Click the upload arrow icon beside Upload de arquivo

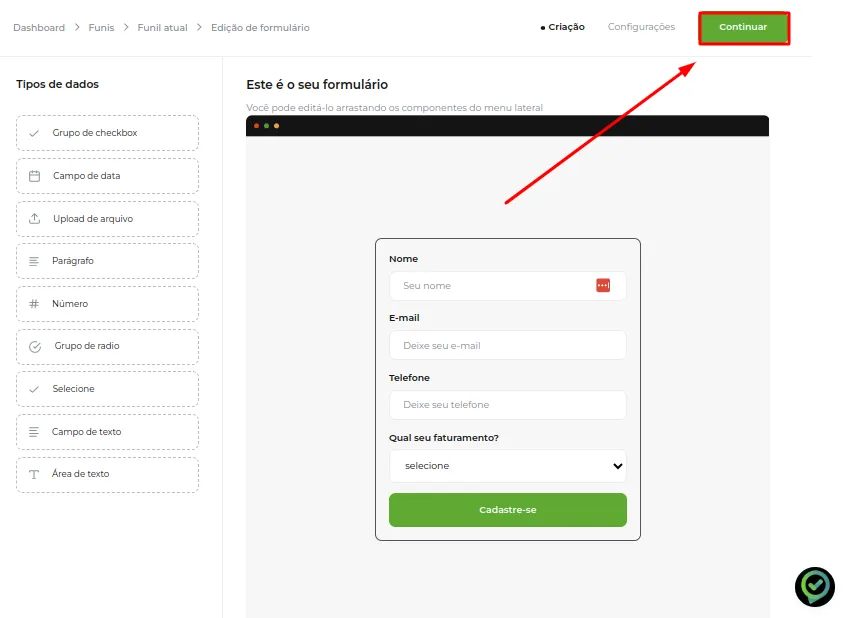pyautogui.click(x=34, y=219)
